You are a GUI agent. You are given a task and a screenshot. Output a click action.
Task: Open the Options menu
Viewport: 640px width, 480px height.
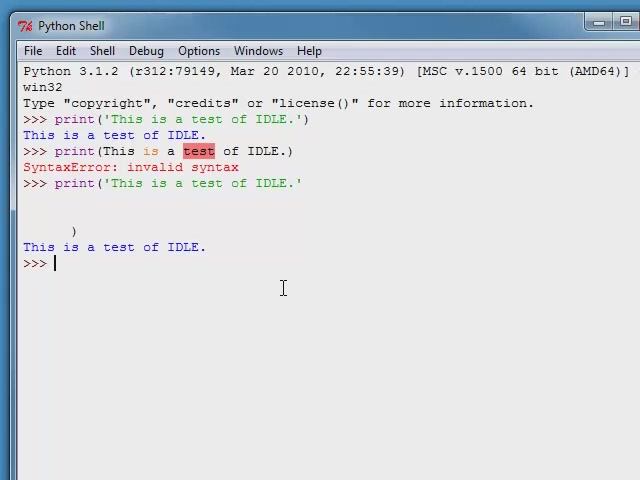tap(199, 51)
